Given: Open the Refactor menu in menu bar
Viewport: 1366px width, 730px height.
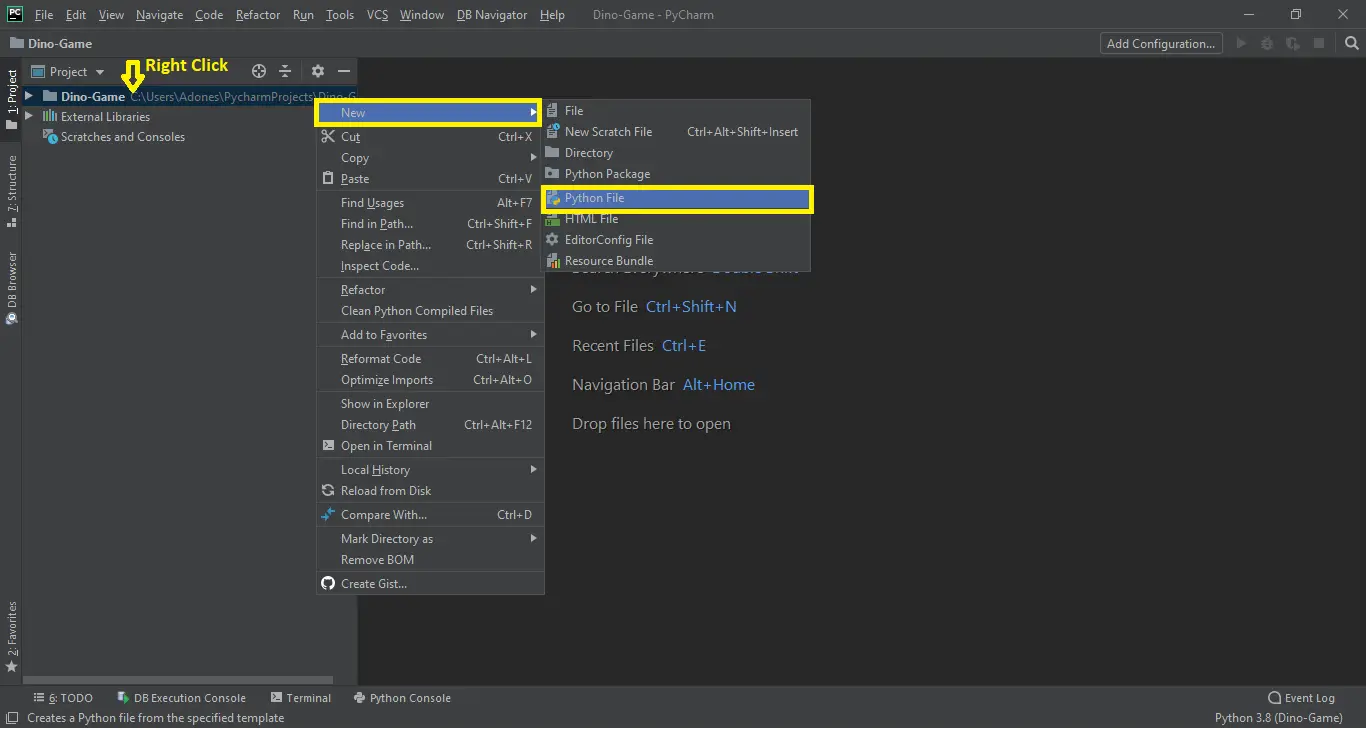Looking at the screenshot, I should tap(258, 15).
